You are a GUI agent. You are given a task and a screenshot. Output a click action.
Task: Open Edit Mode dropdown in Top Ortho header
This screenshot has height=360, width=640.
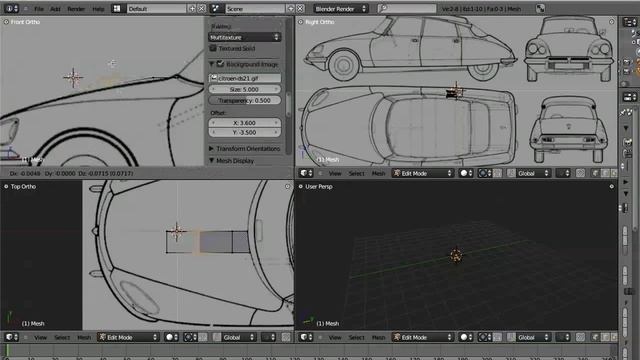(128, 338)
